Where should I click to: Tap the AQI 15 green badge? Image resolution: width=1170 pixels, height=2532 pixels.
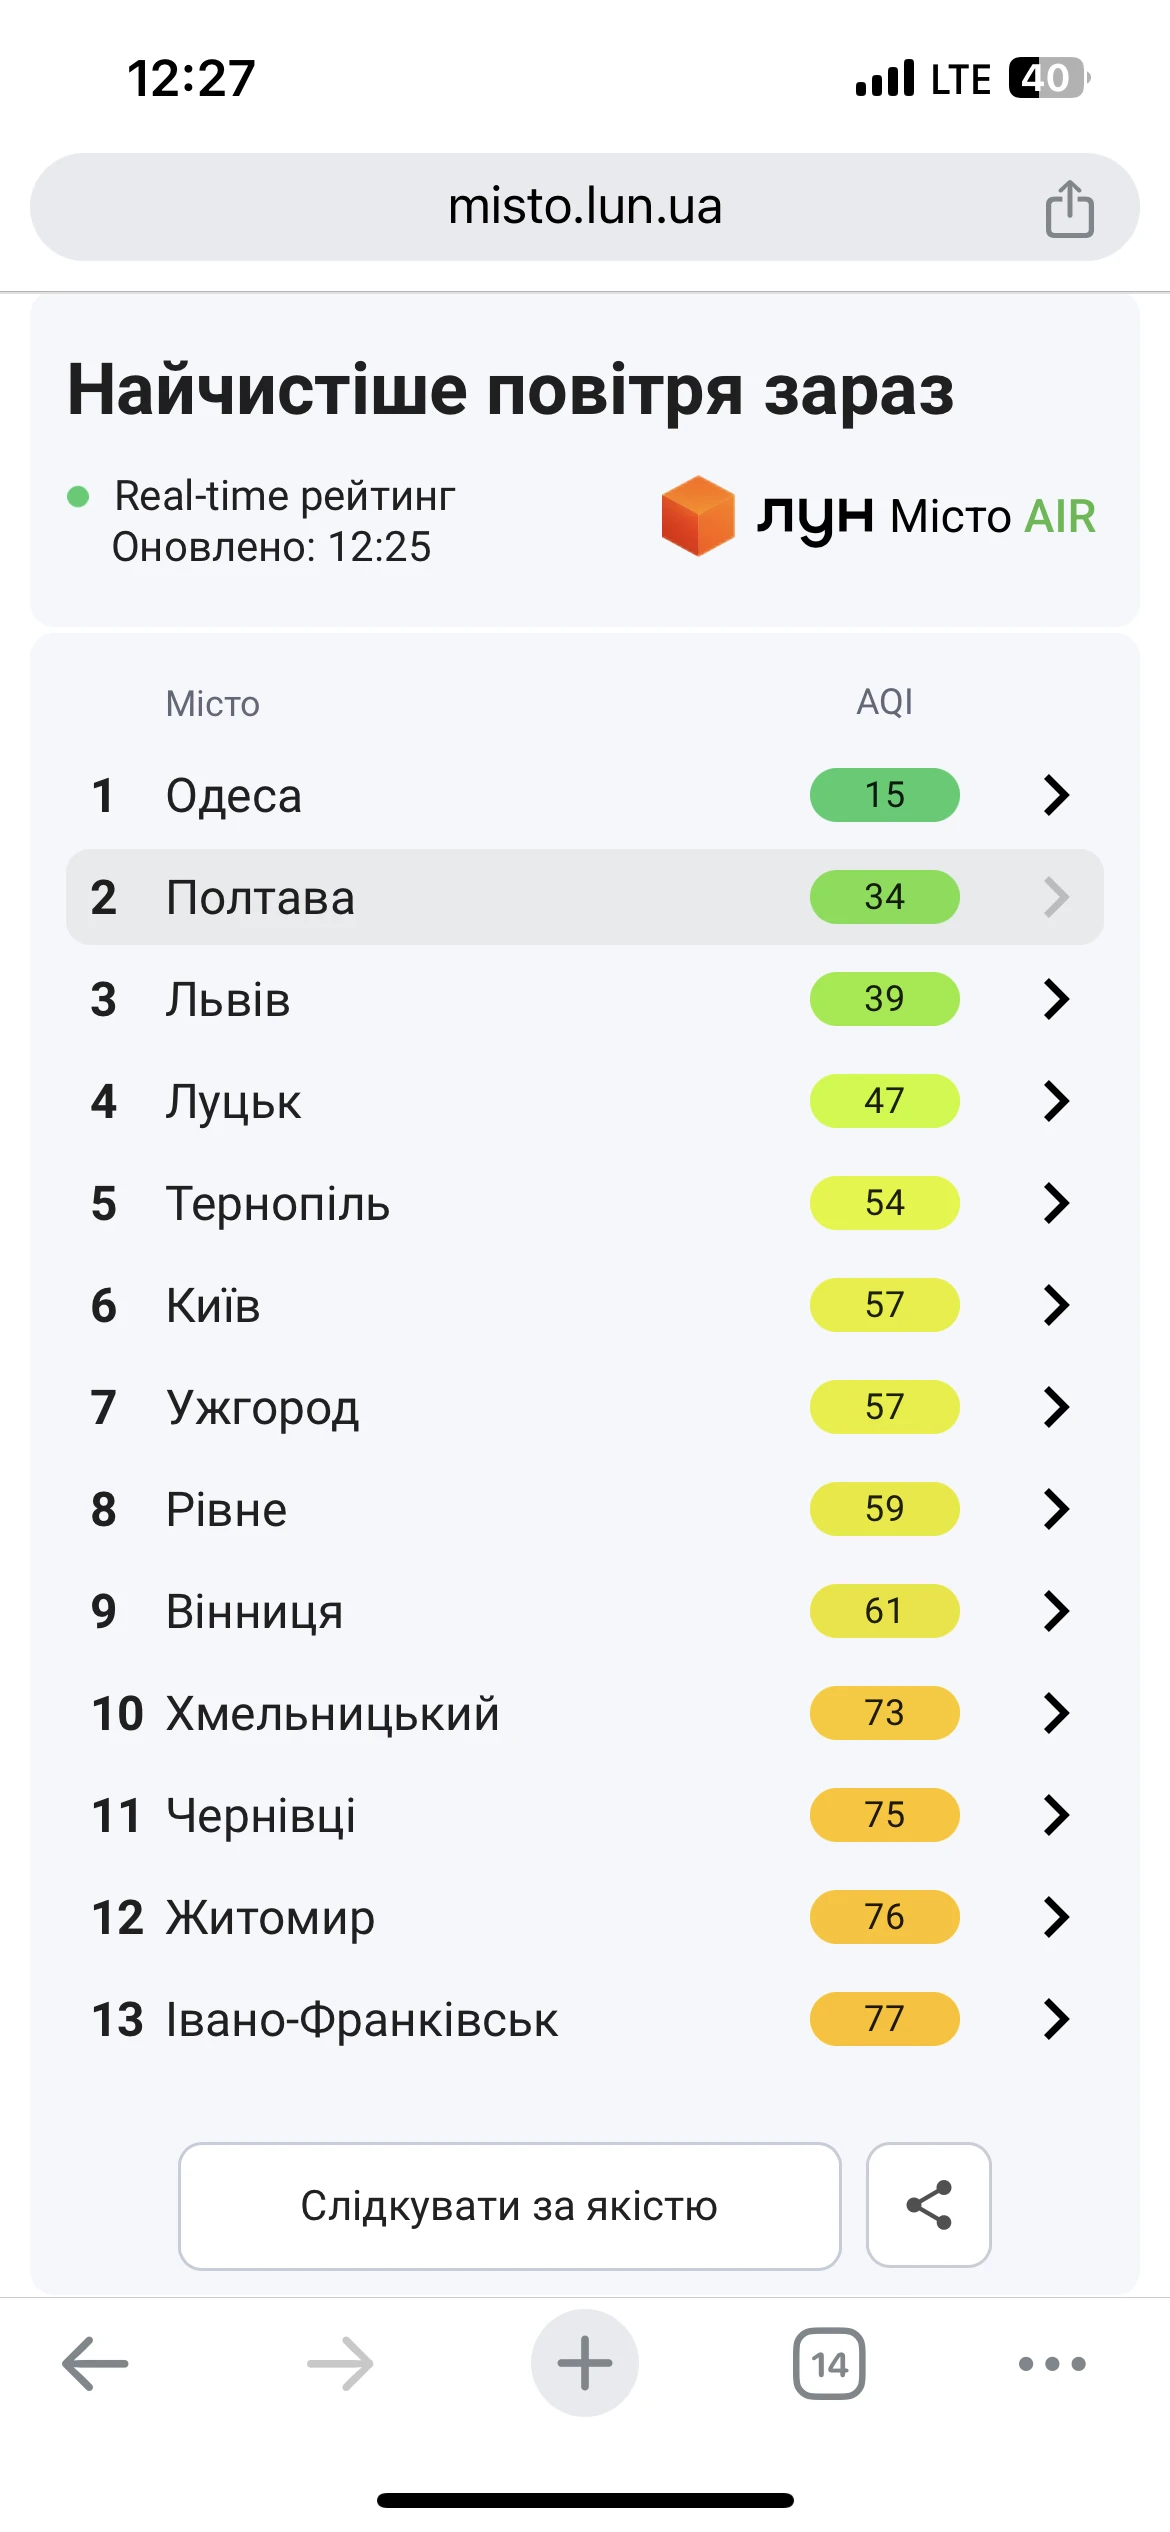point(884,795)
